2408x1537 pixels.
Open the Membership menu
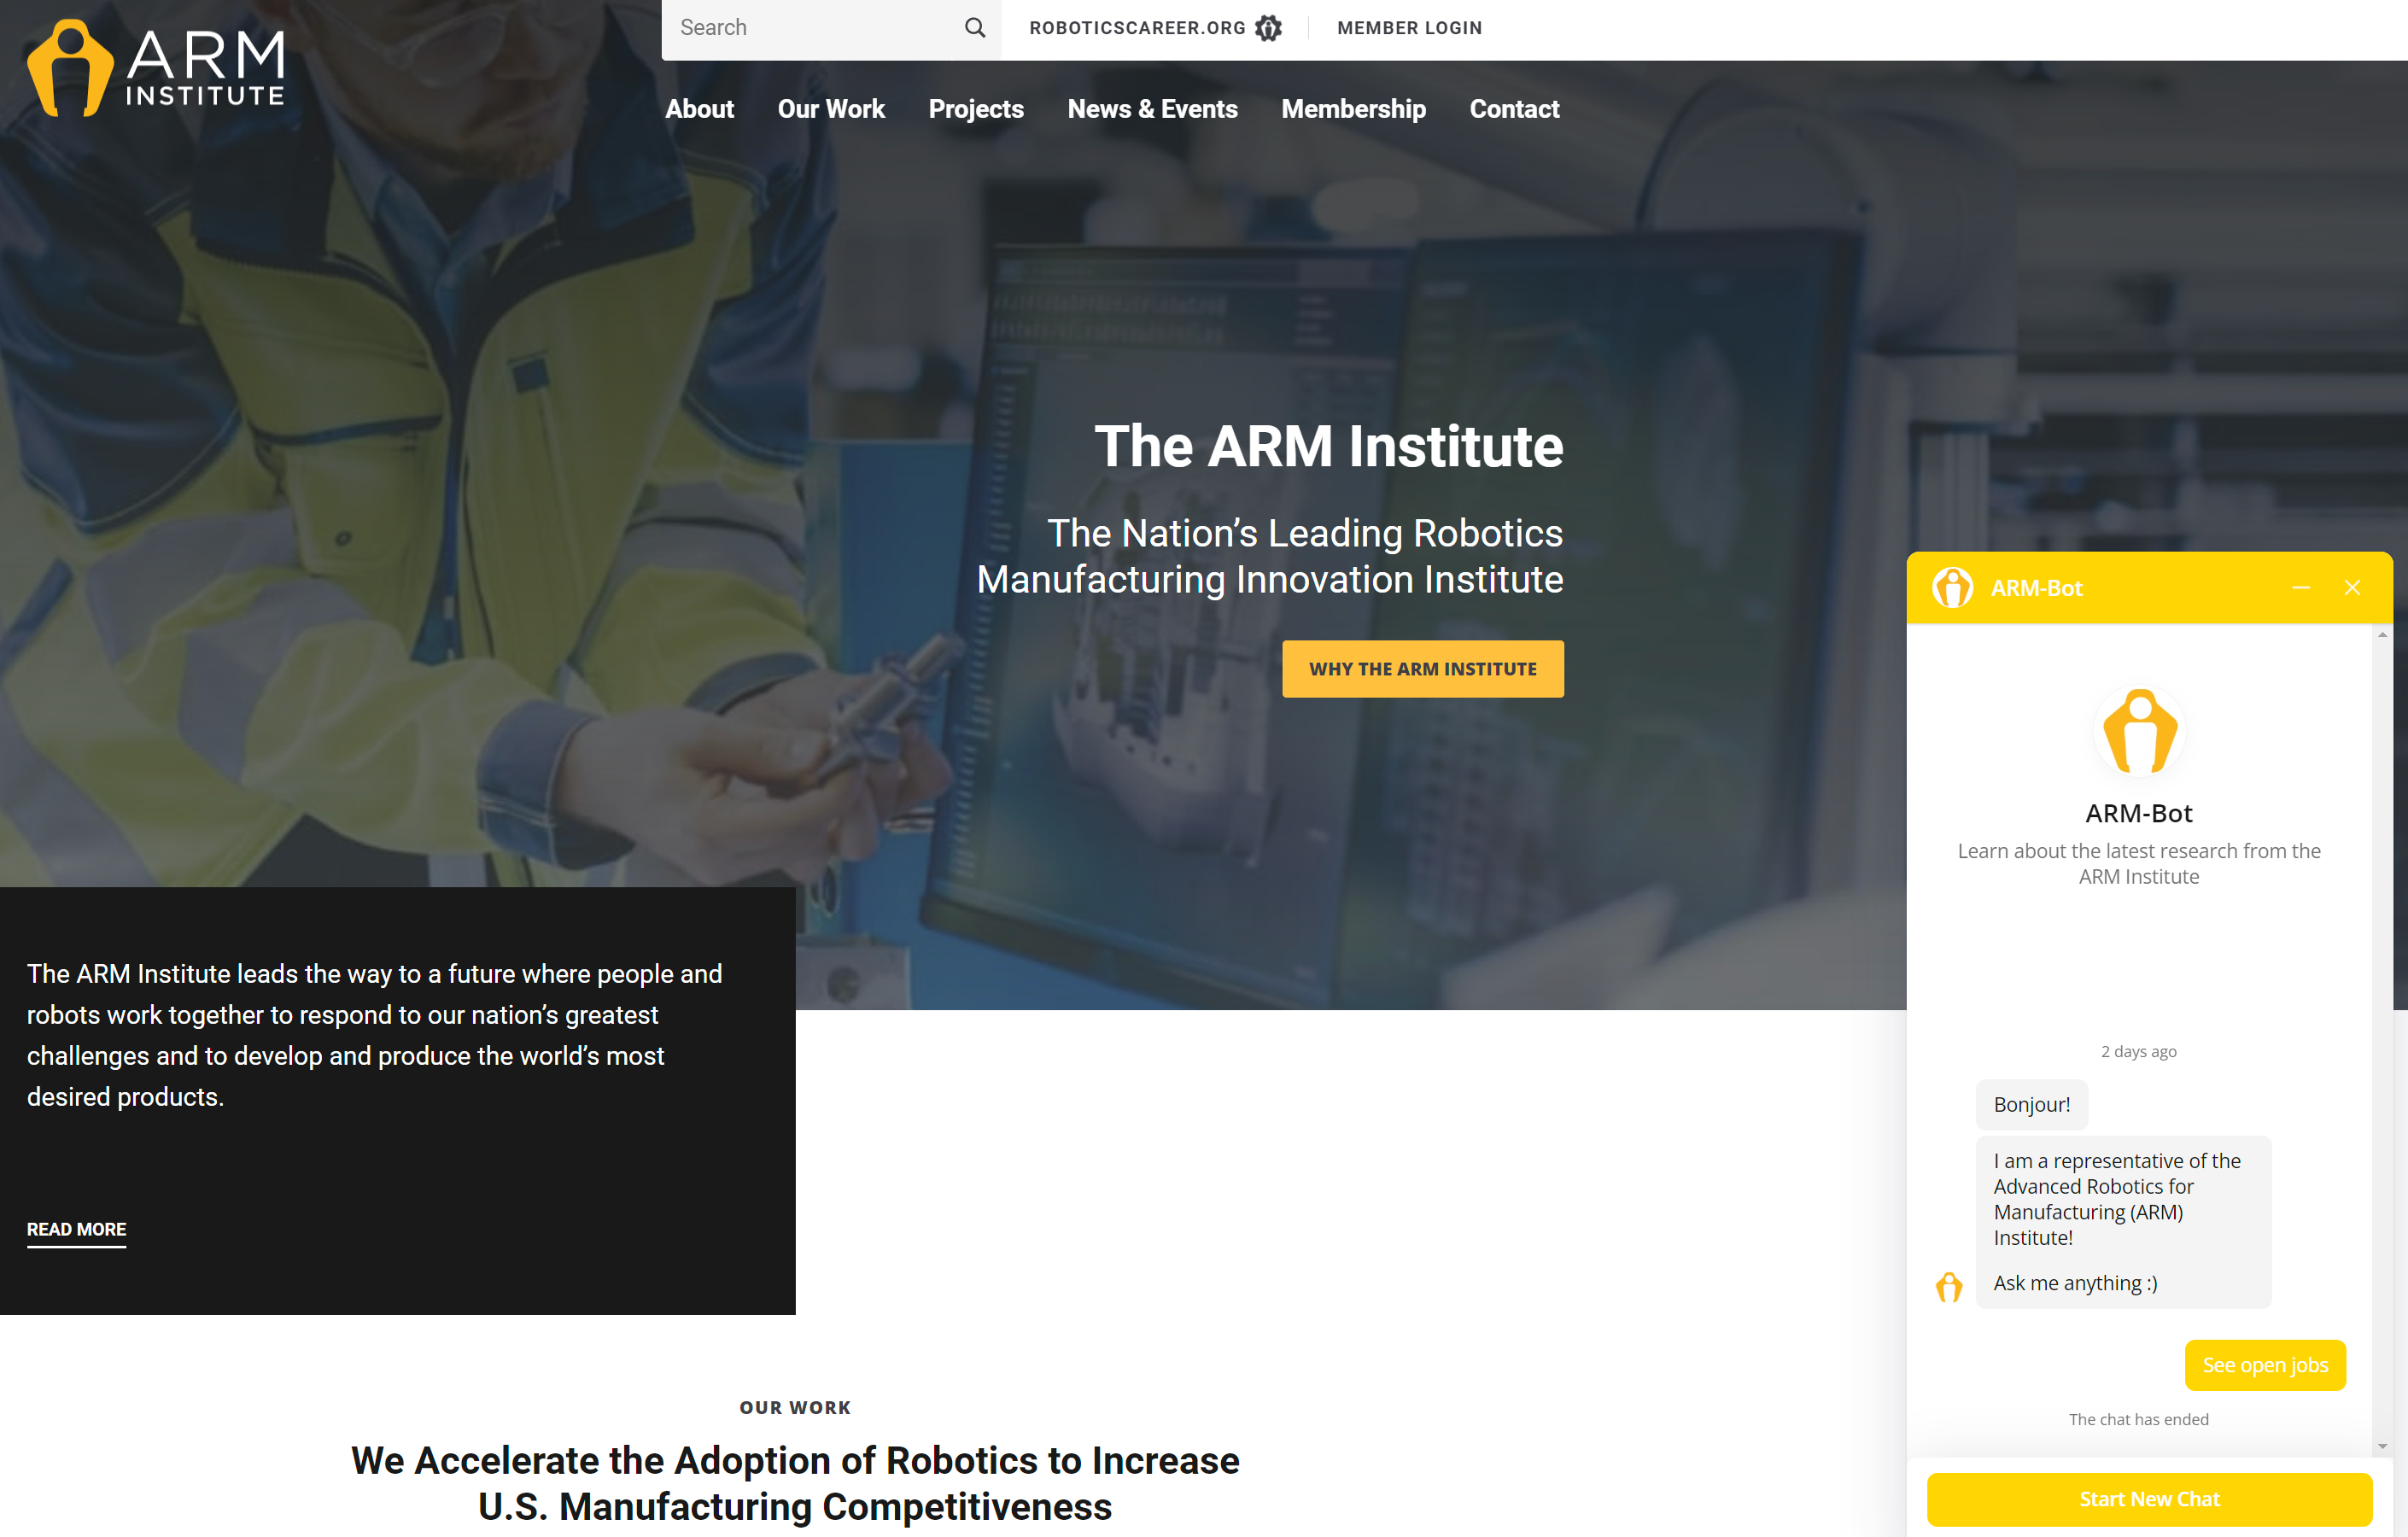click(x=1353, y=109)
